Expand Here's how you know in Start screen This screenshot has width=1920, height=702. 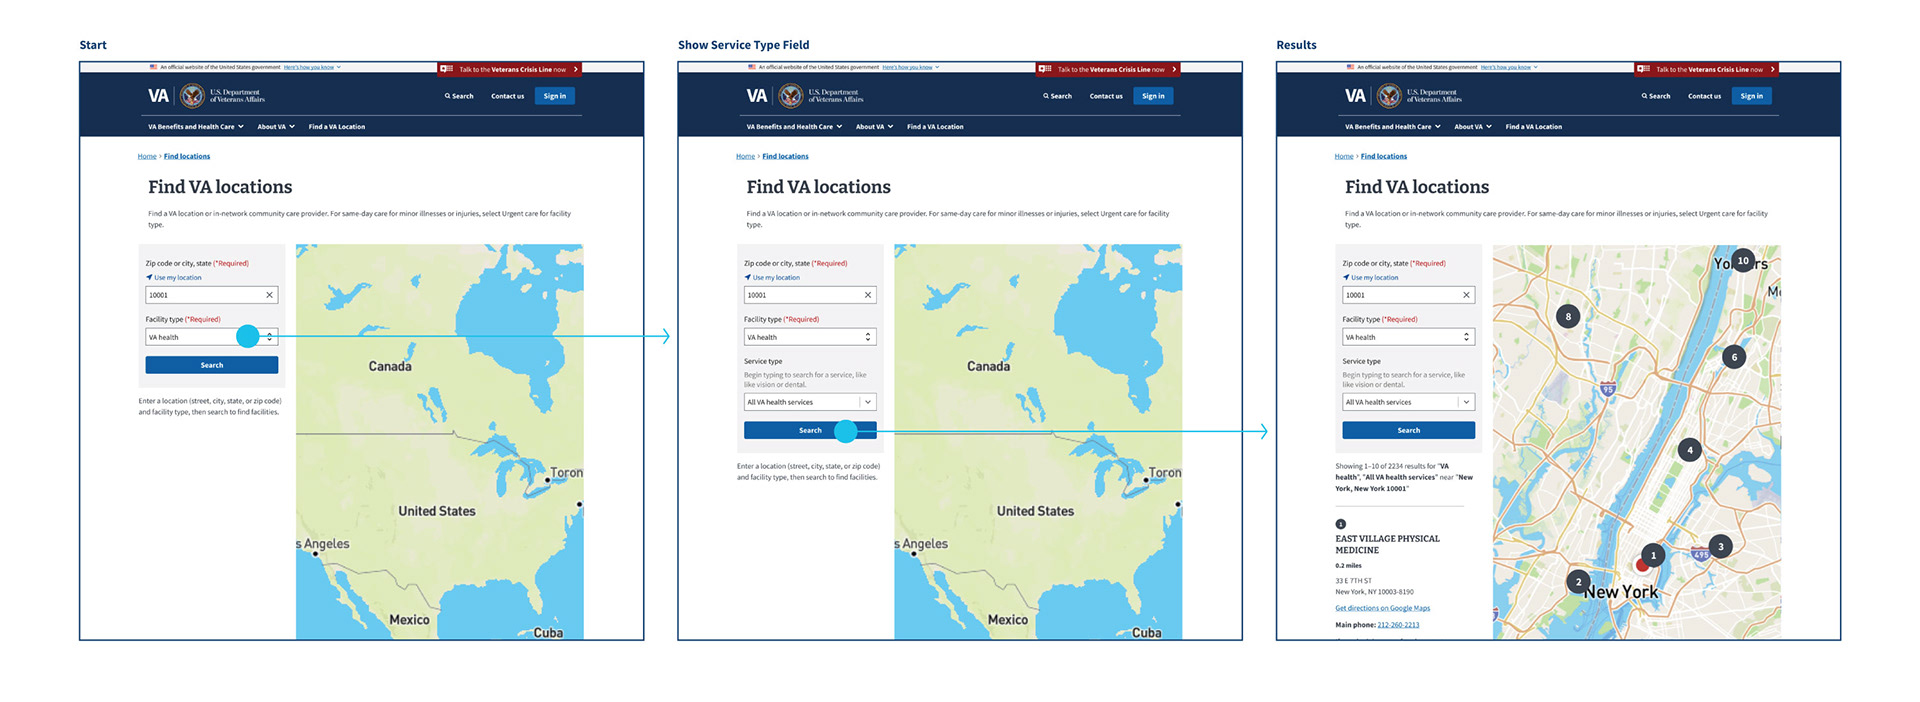click(312, 67)
